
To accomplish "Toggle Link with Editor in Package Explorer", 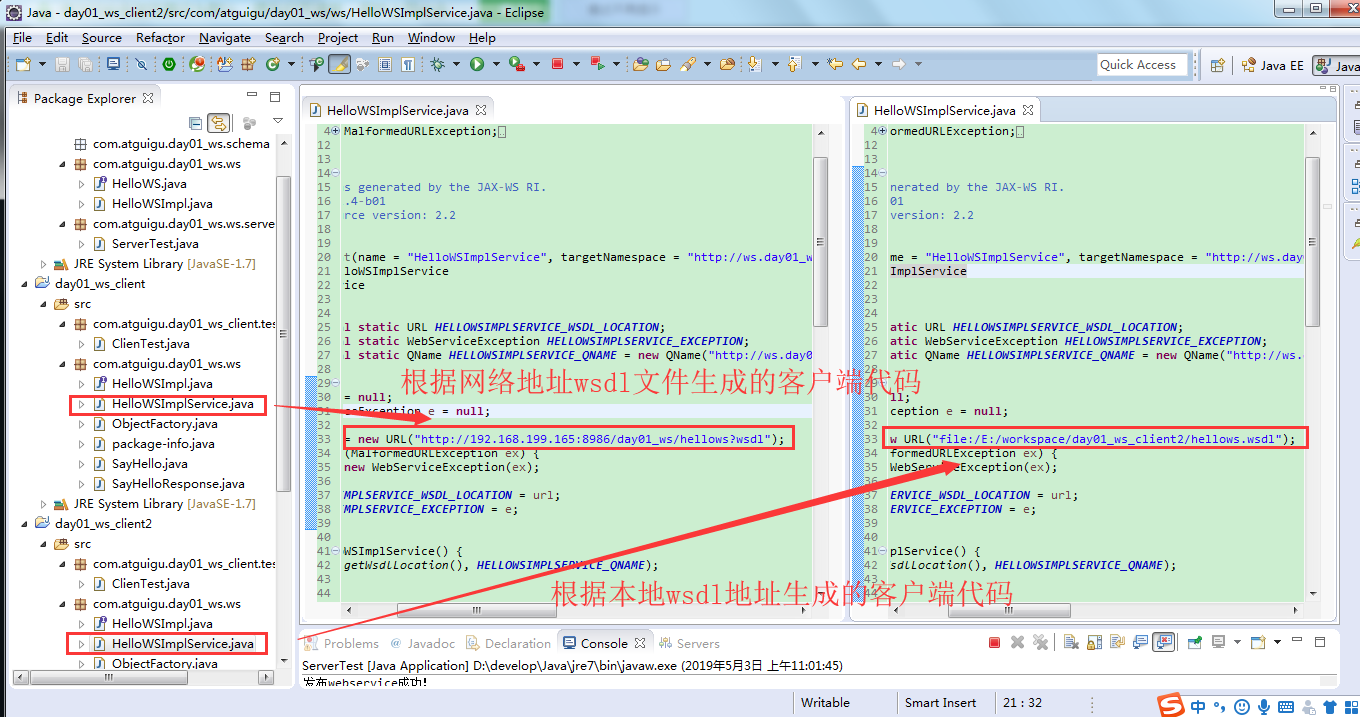I will [x=218, y=123].
